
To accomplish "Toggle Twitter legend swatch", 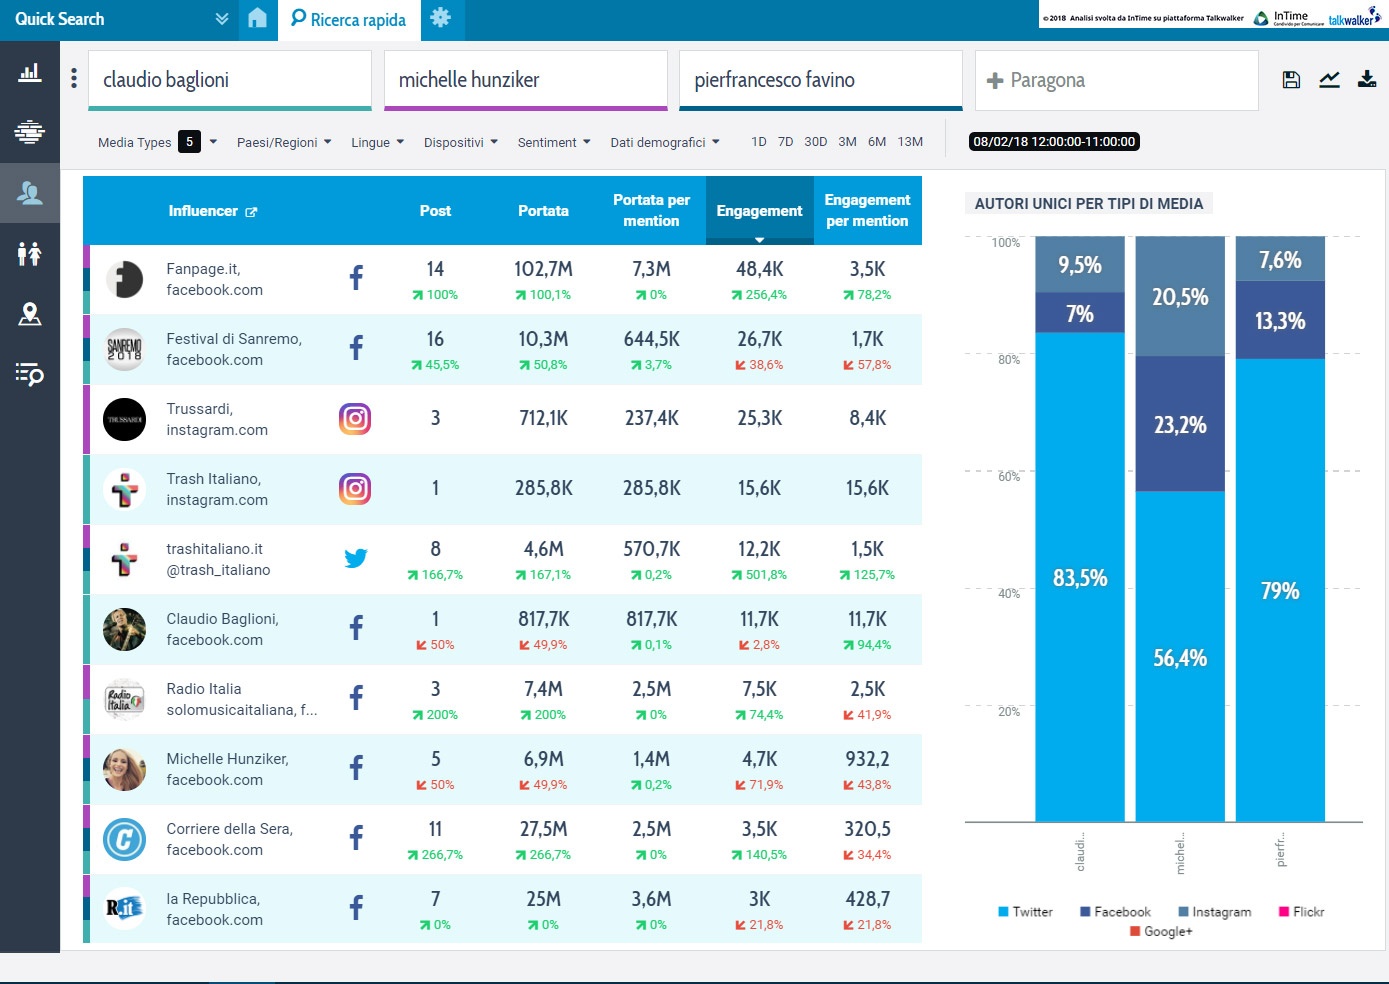I will click(x=1003, y=912).
